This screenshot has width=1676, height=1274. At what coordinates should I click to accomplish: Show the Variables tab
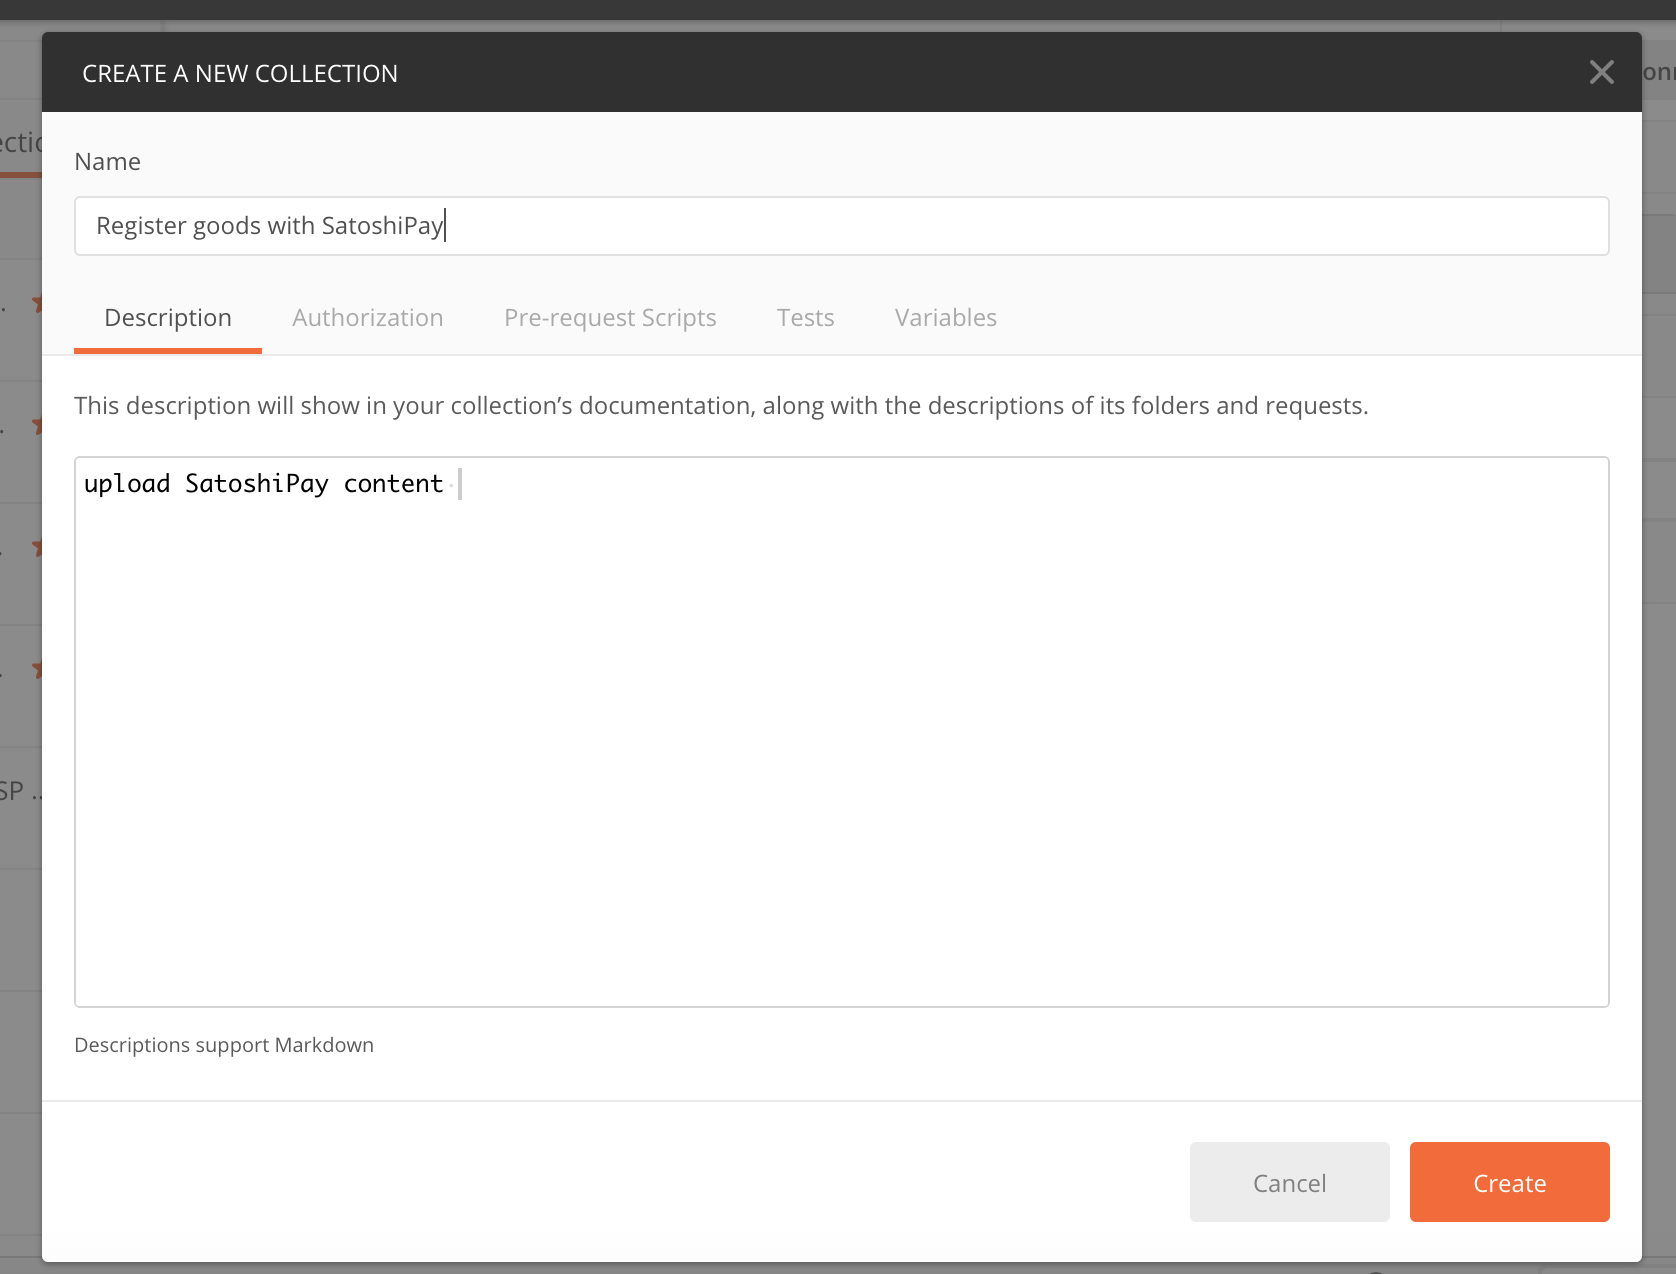coord(945,318)
